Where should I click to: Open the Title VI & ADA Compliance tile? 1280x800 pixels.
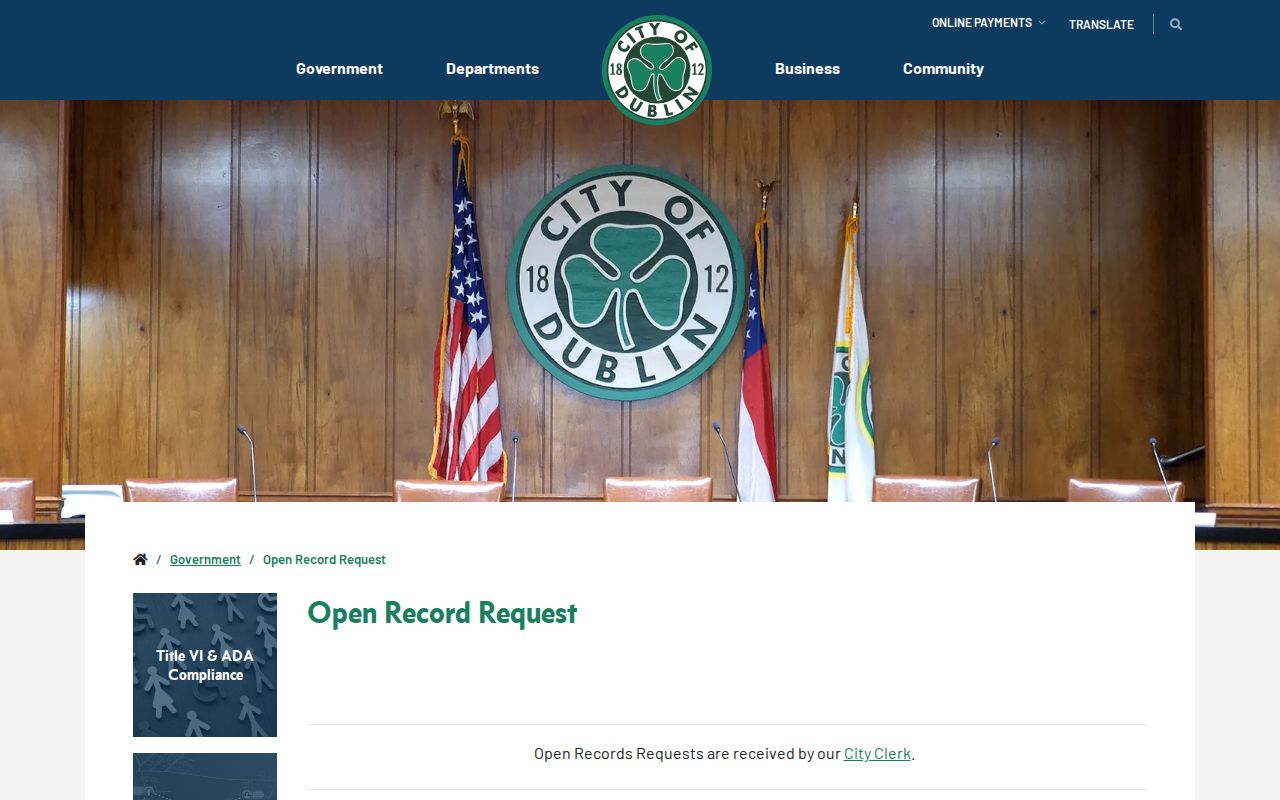pyautogui.click(x=205, y=665)
